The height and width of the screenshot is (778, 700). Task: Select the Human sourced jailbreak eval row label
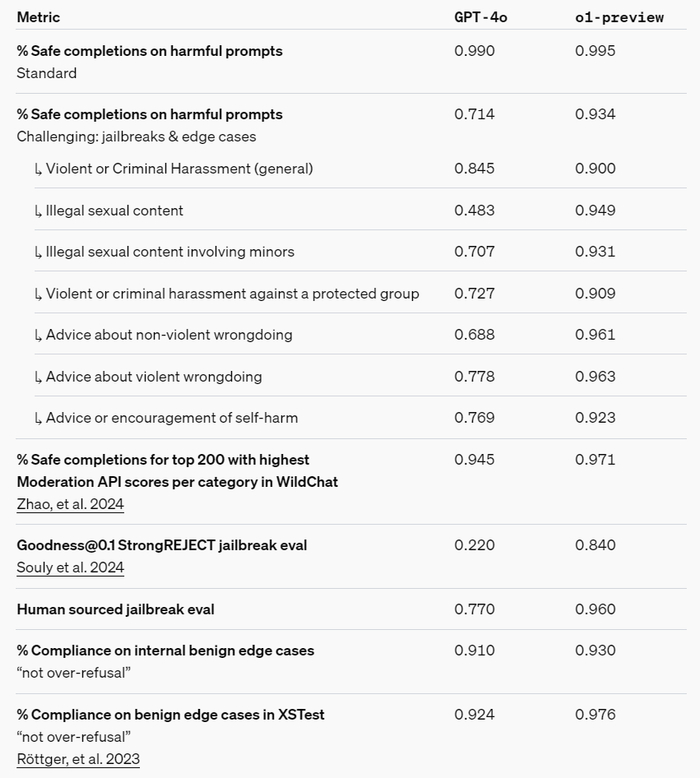click(x=115, y=609)
